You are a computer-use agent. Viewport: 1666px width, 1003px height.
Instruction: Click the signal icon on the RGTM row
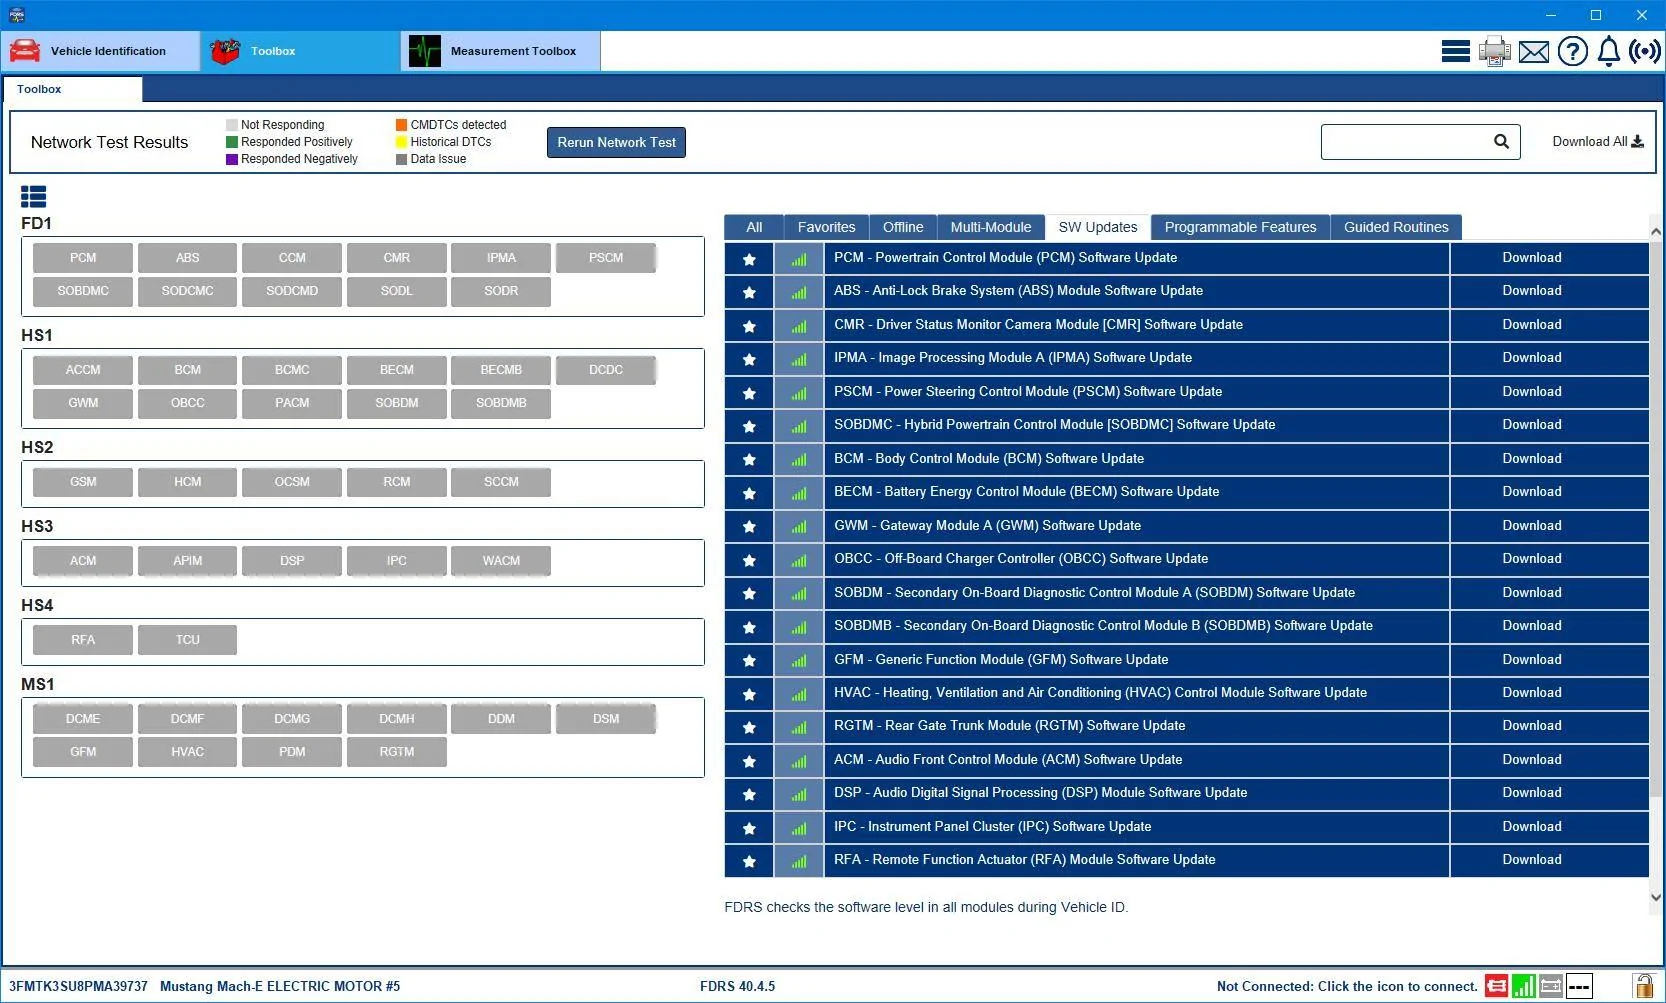[799, 727]
